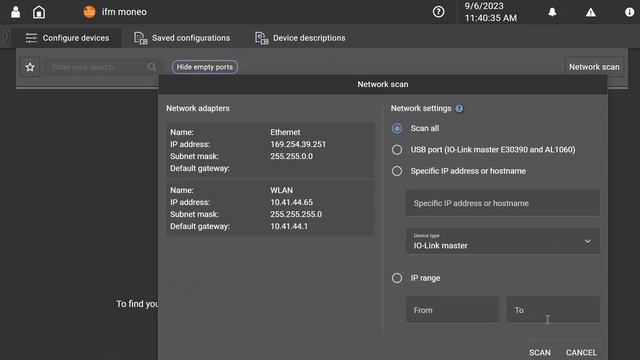Click the Ethernet IP 169.254.39.251
This screenshot has width=640, height=360.
298,144
